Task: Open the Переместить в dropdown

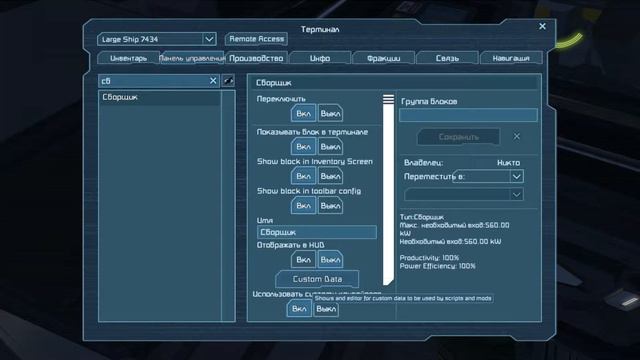Action: 488,176
